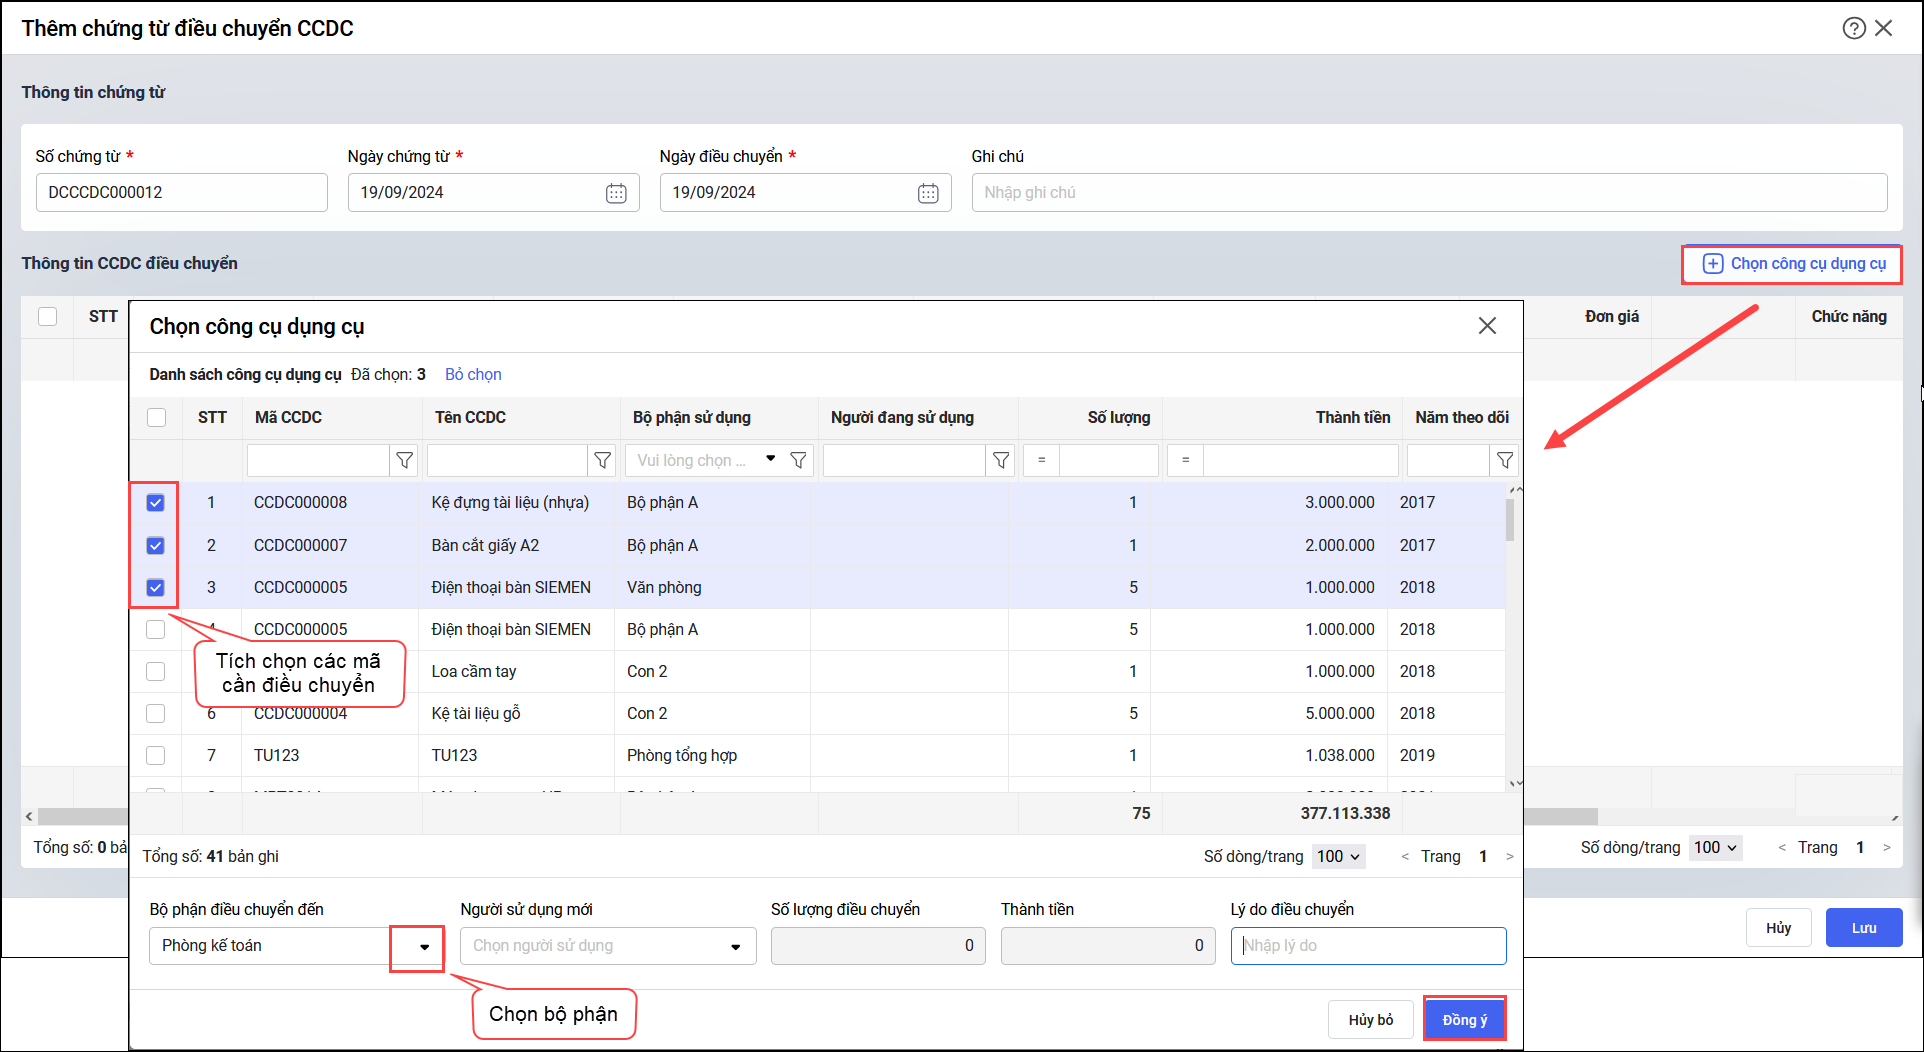Image resolution: width=1924 pixels, height=1052 pixels.
Task: Click the Lý do điều chuyển input
Action: tap(1368, 946)
